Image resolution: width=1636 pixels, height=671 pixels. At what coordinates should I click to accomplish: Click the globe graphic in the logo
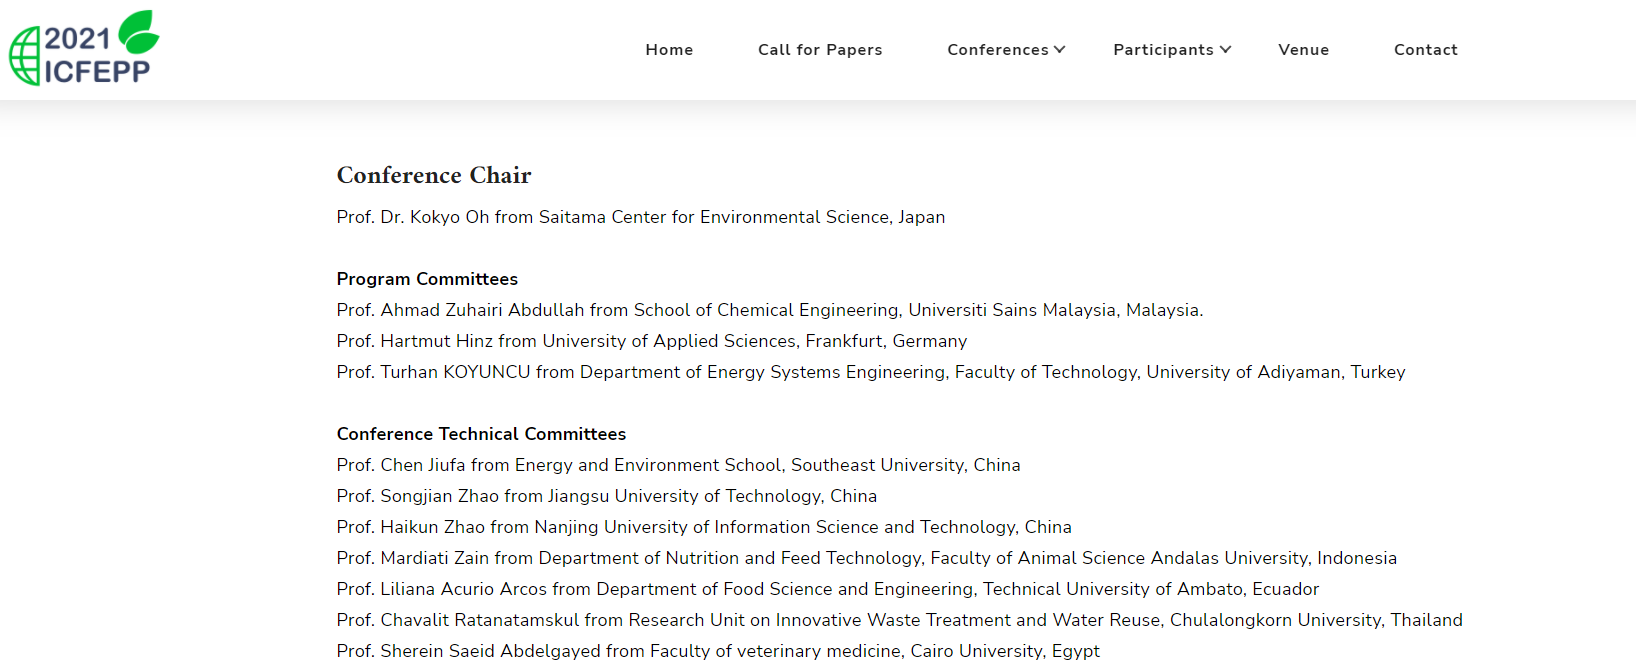tap(25, 56)
